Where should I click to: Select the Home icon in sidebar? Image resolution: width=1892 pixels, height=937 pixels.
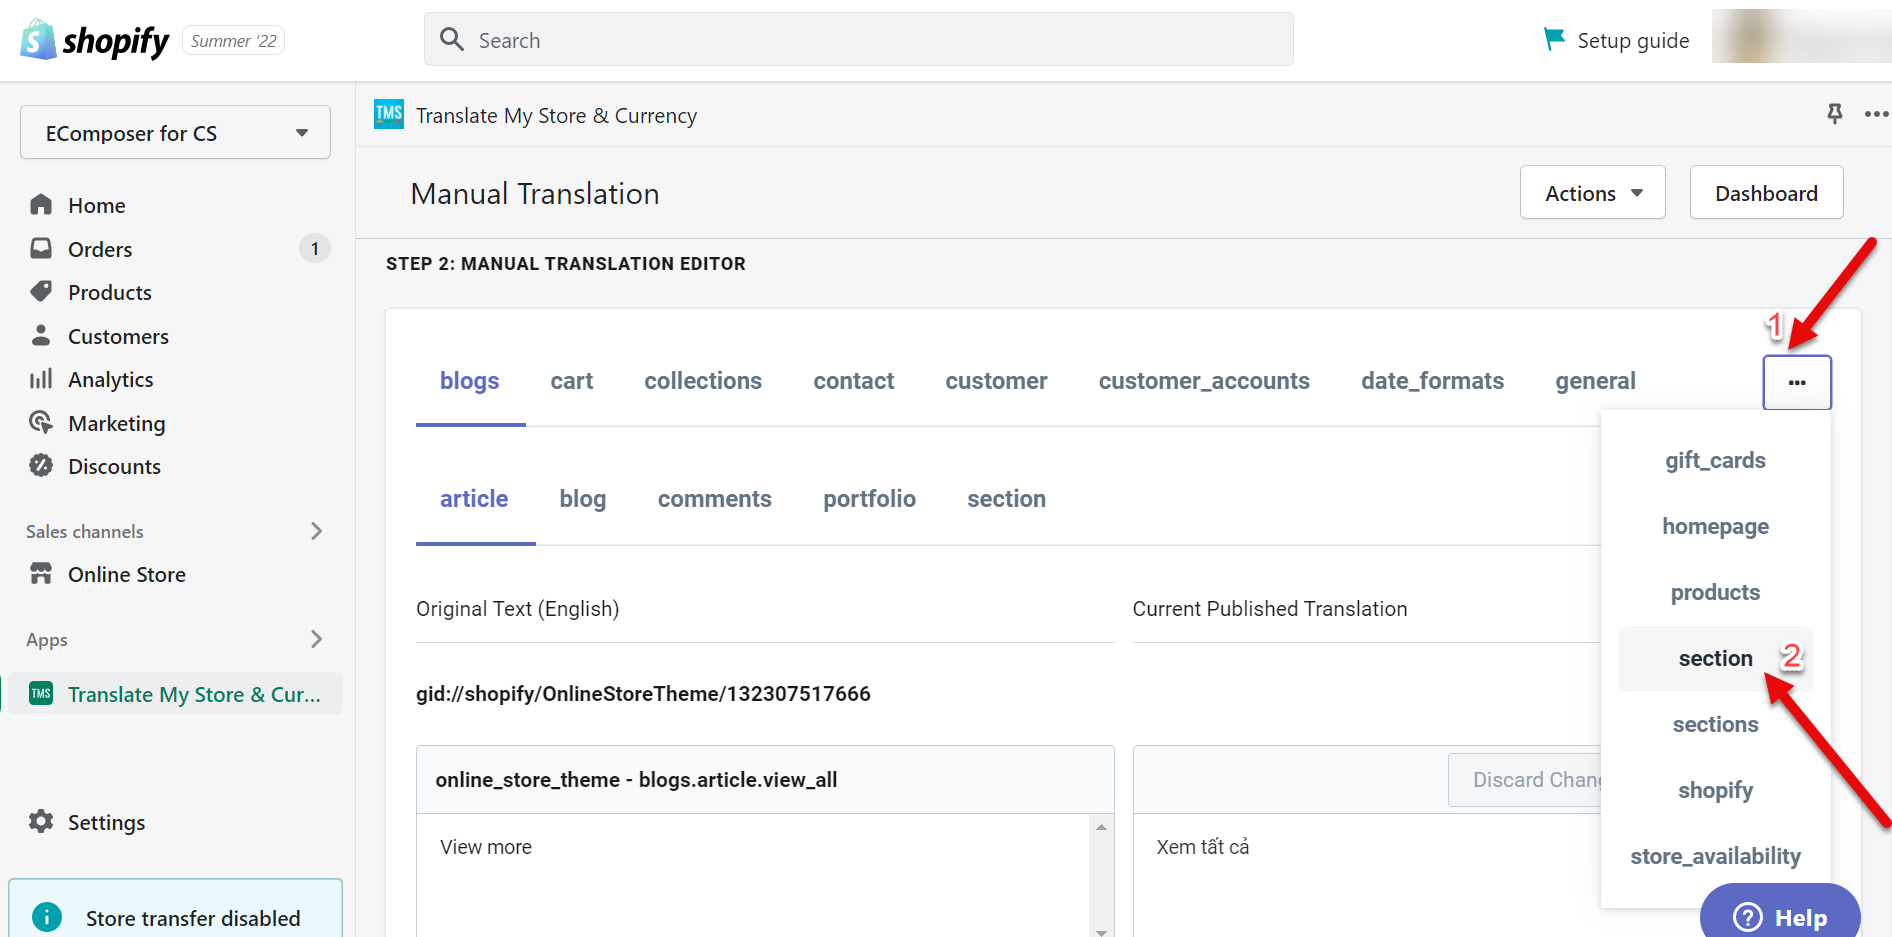point(41,204)
